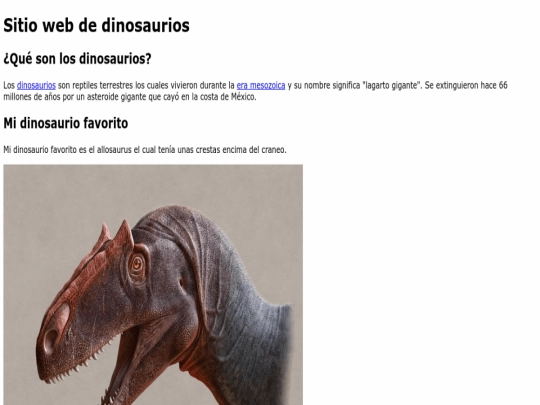Click the line starting "millones de años"
The height and width of the screenshot is (405, 540).
click(130, 97)
